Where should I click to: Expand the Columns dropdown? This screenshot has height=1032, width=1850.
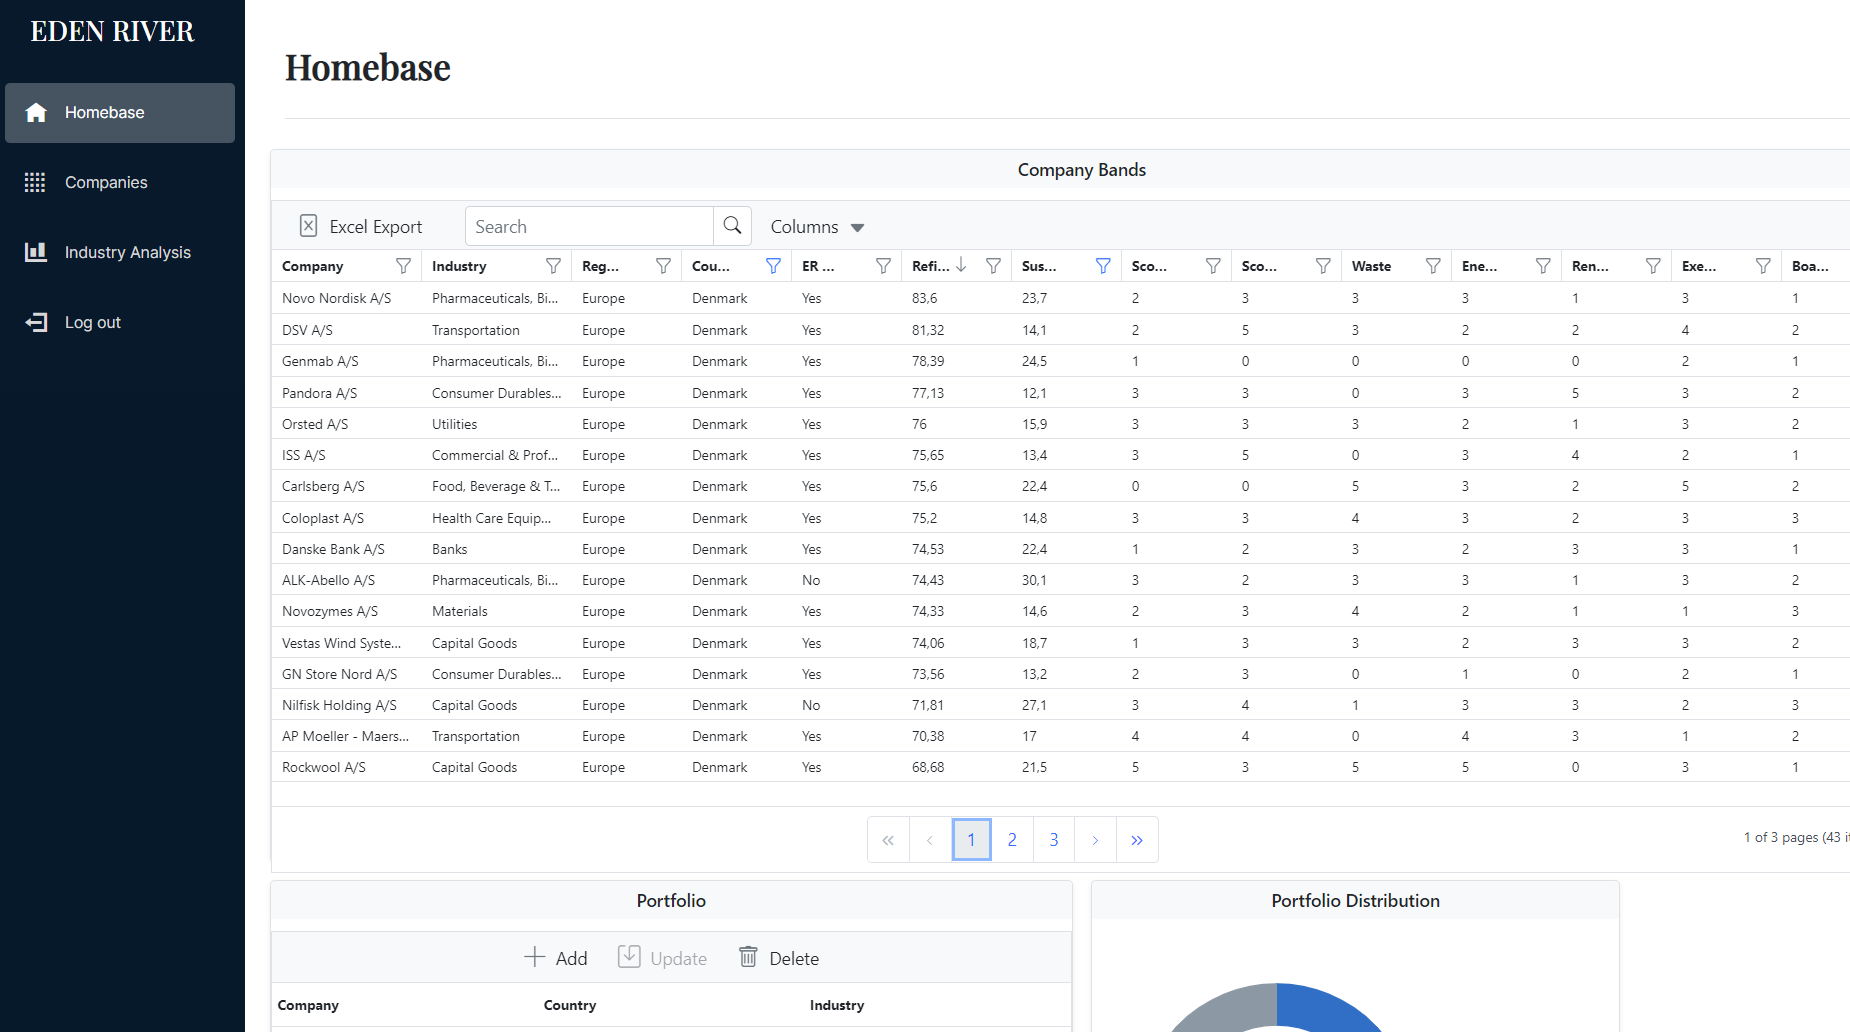click(x=817, y=227)
